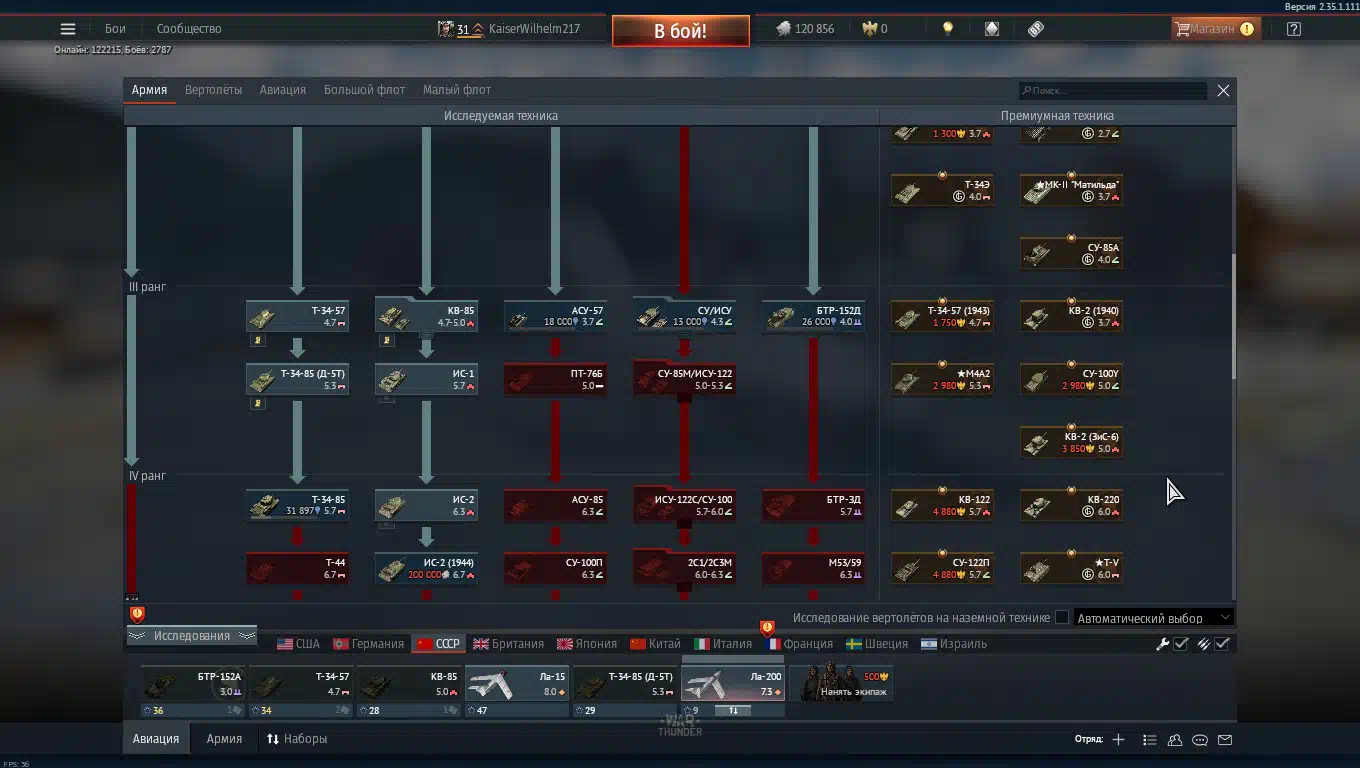Toggle the checkbox beside the wrench icon
Image resolution: width=1360 pixels, height=768 pixels.
coord(1181,644)
